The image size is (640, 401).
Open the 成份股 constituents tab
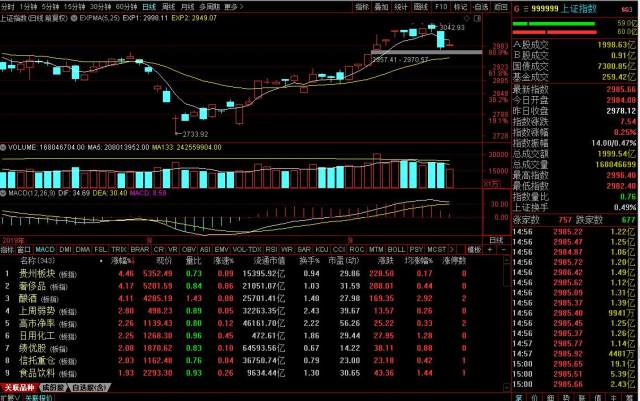tap(52, 385)
